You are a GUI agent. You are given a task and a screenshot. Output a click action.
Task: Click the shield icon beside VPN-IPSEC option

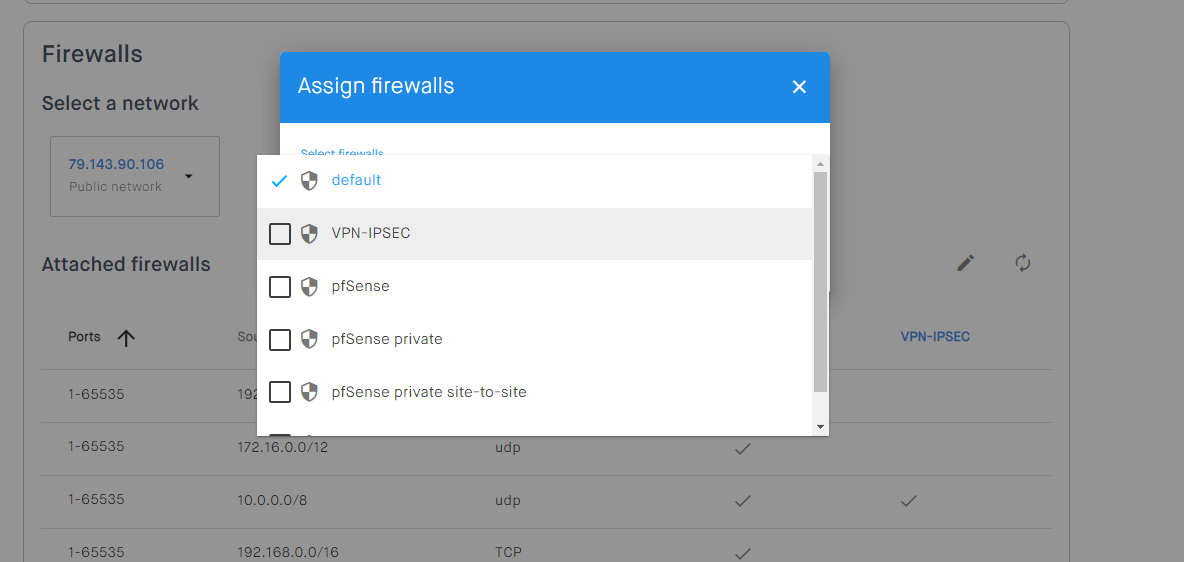tap(309, 233)
